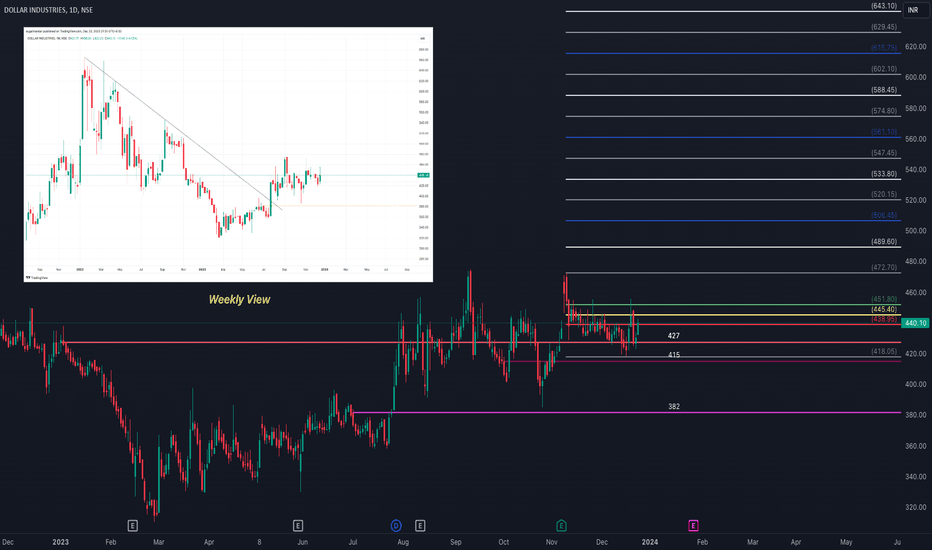Open the earnings marker beside the dividend marker

(420, 526)
